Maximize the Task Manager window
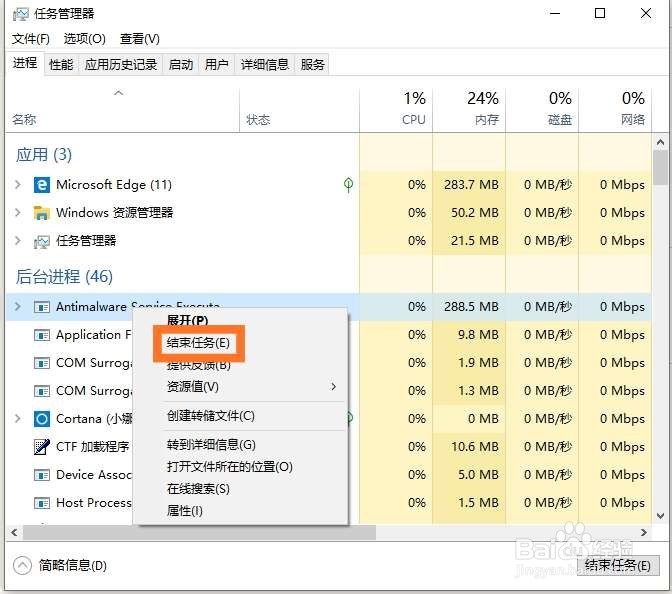The width and height of the screenshot is (672, 594). [x=600, y=13]
